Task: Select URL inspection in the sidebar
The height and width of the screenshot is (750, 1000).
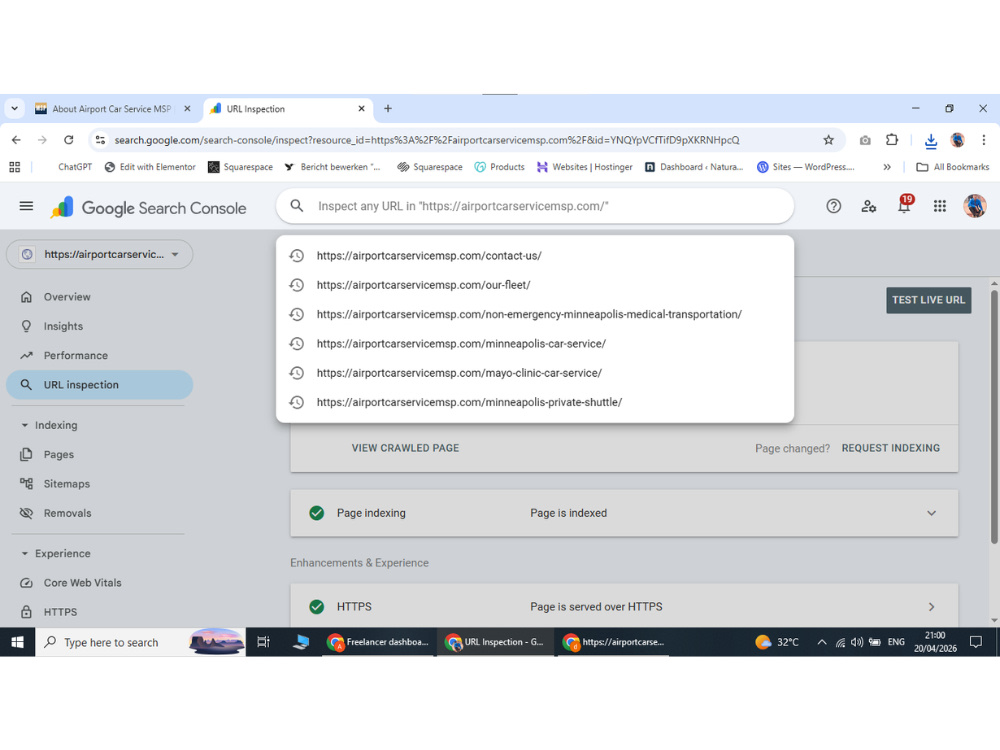Action: (x=99, y=385)
